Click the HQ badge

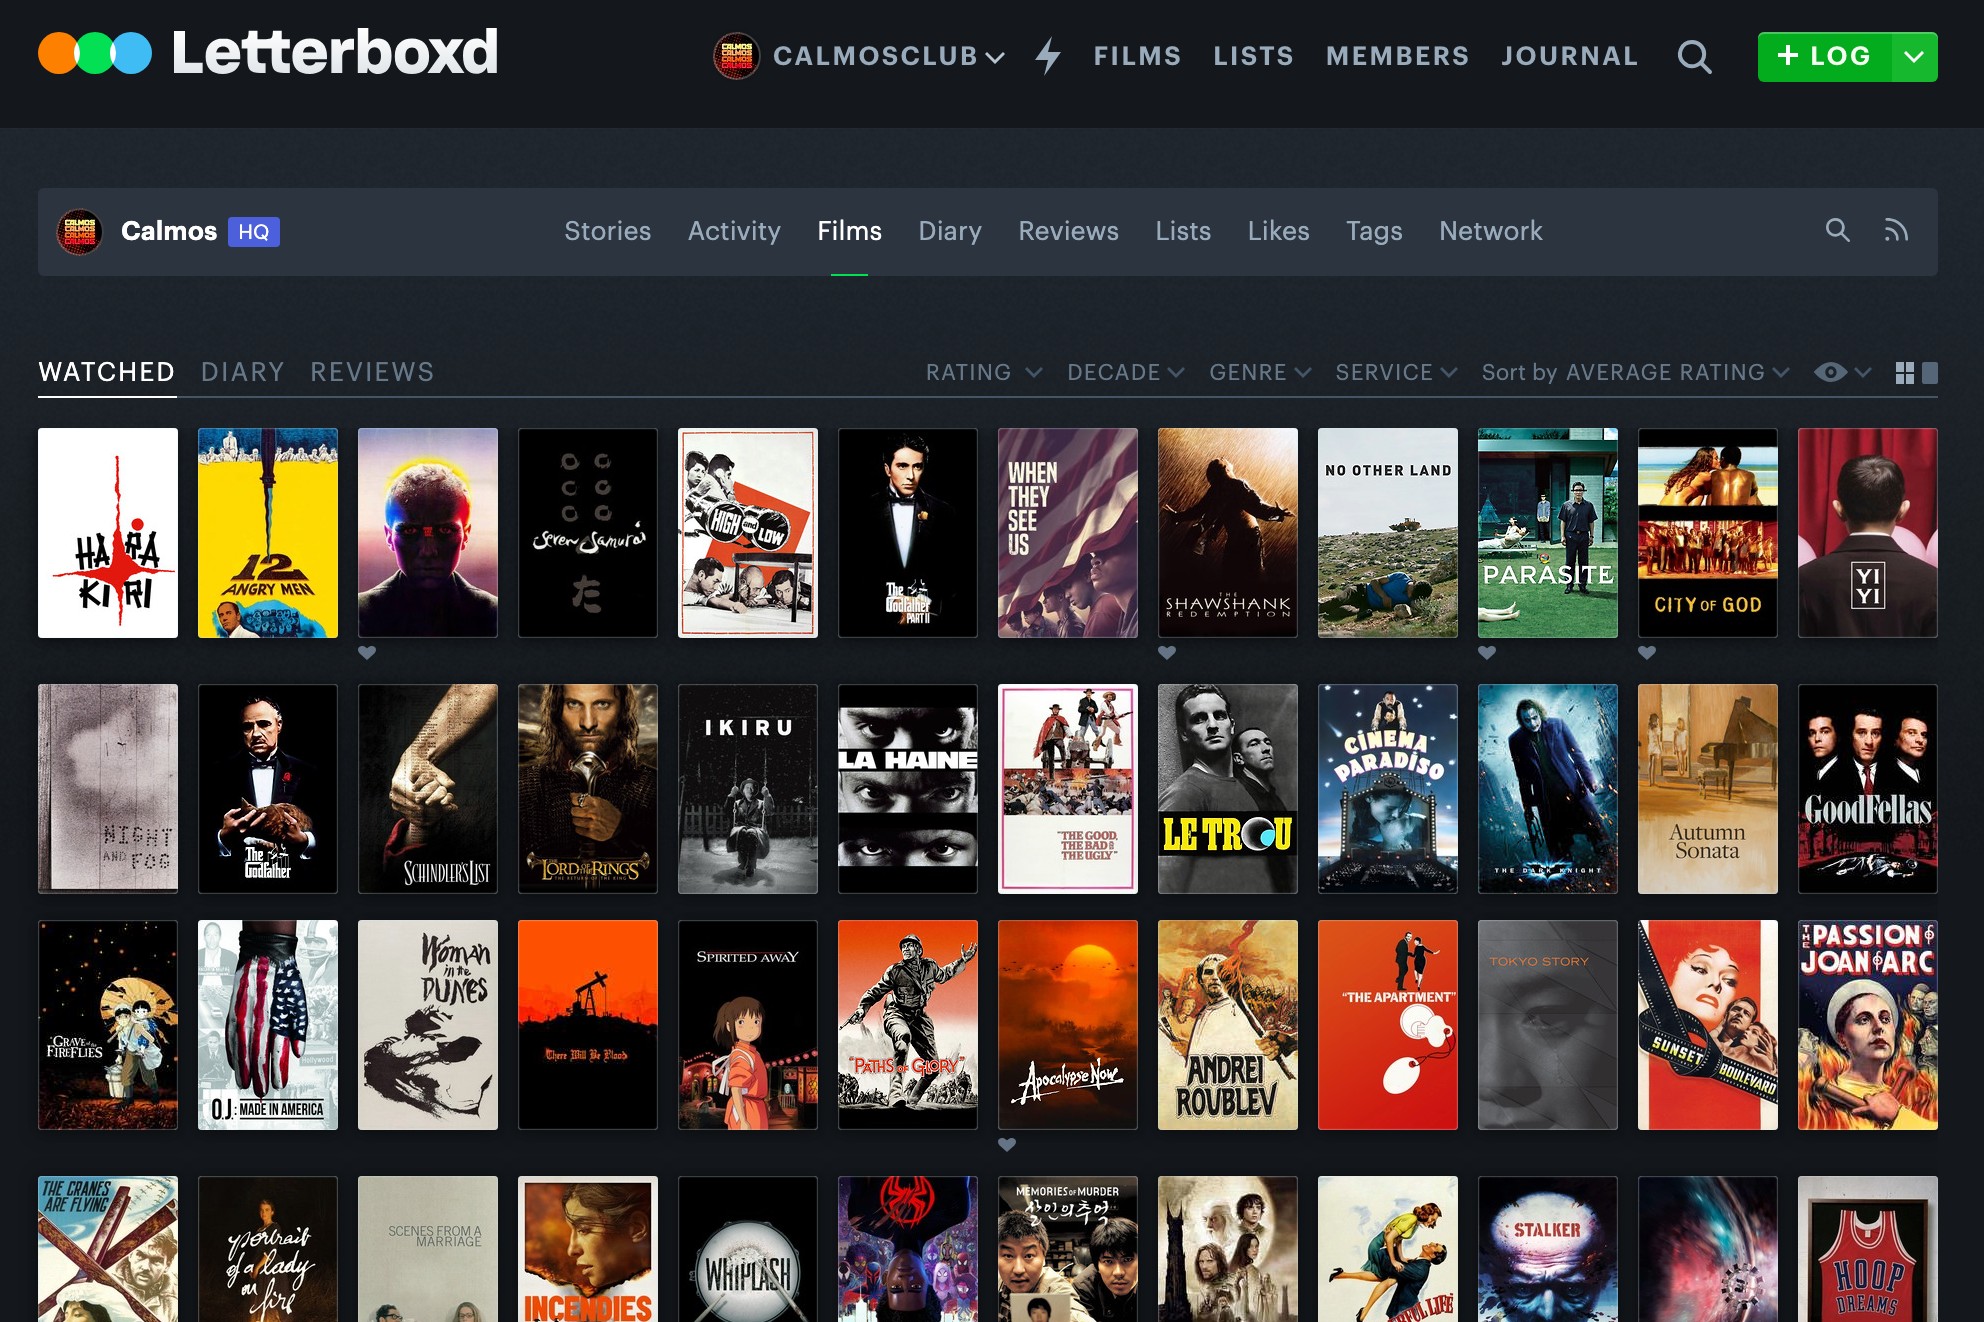point(254,232)
